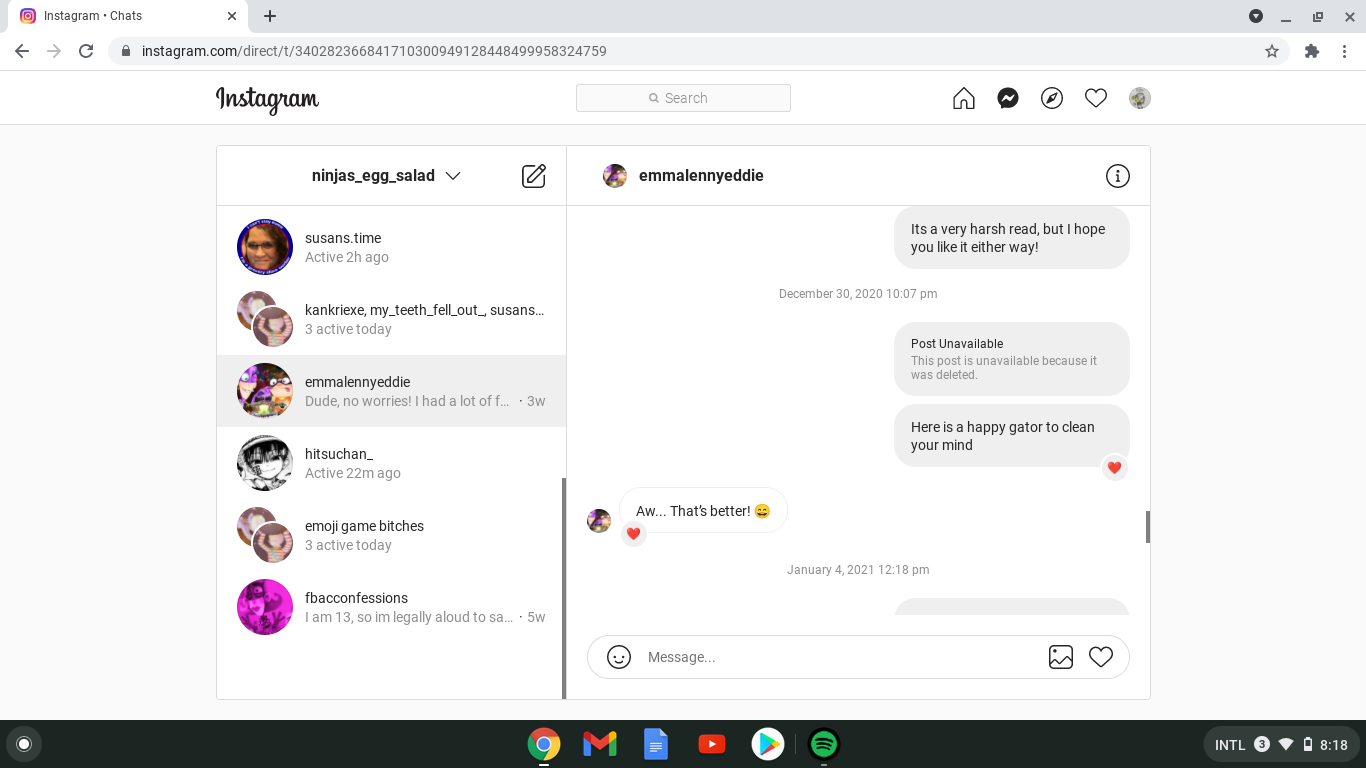Click the tab search dropdown arrow
1366x768 pixels.
[x=1256, y=16]
